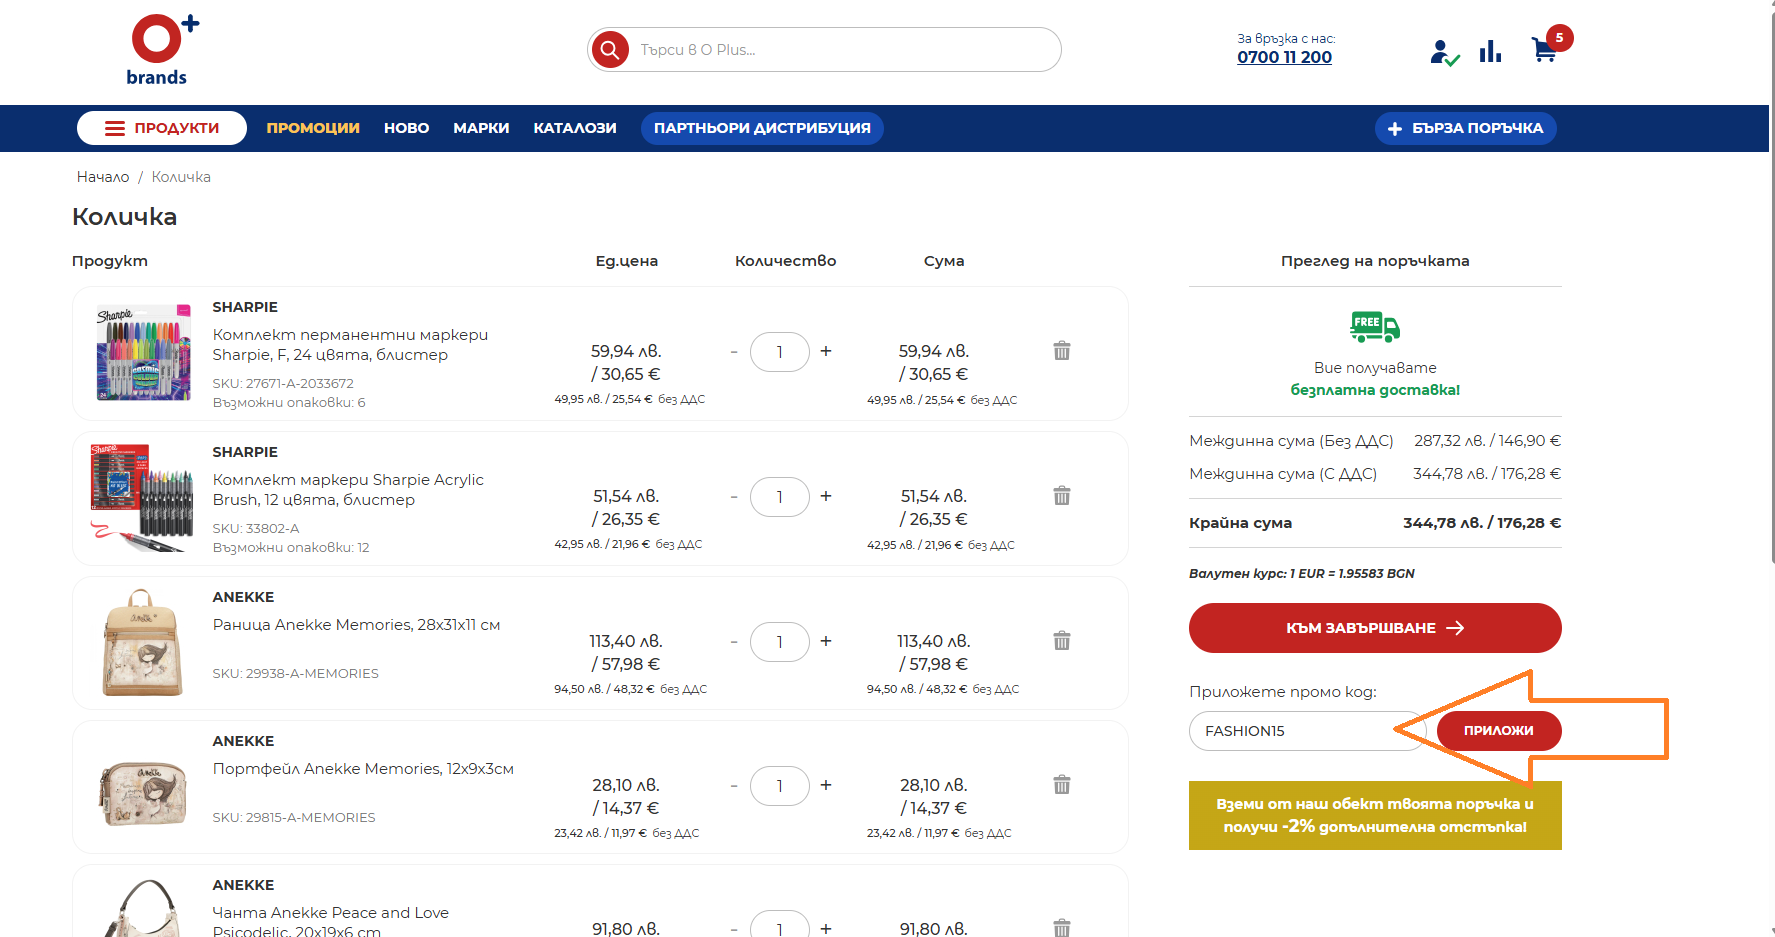Expand the ПРОДУКТИ hamburger menu
The image size is (1775, 937).
[x=162, y=128]
